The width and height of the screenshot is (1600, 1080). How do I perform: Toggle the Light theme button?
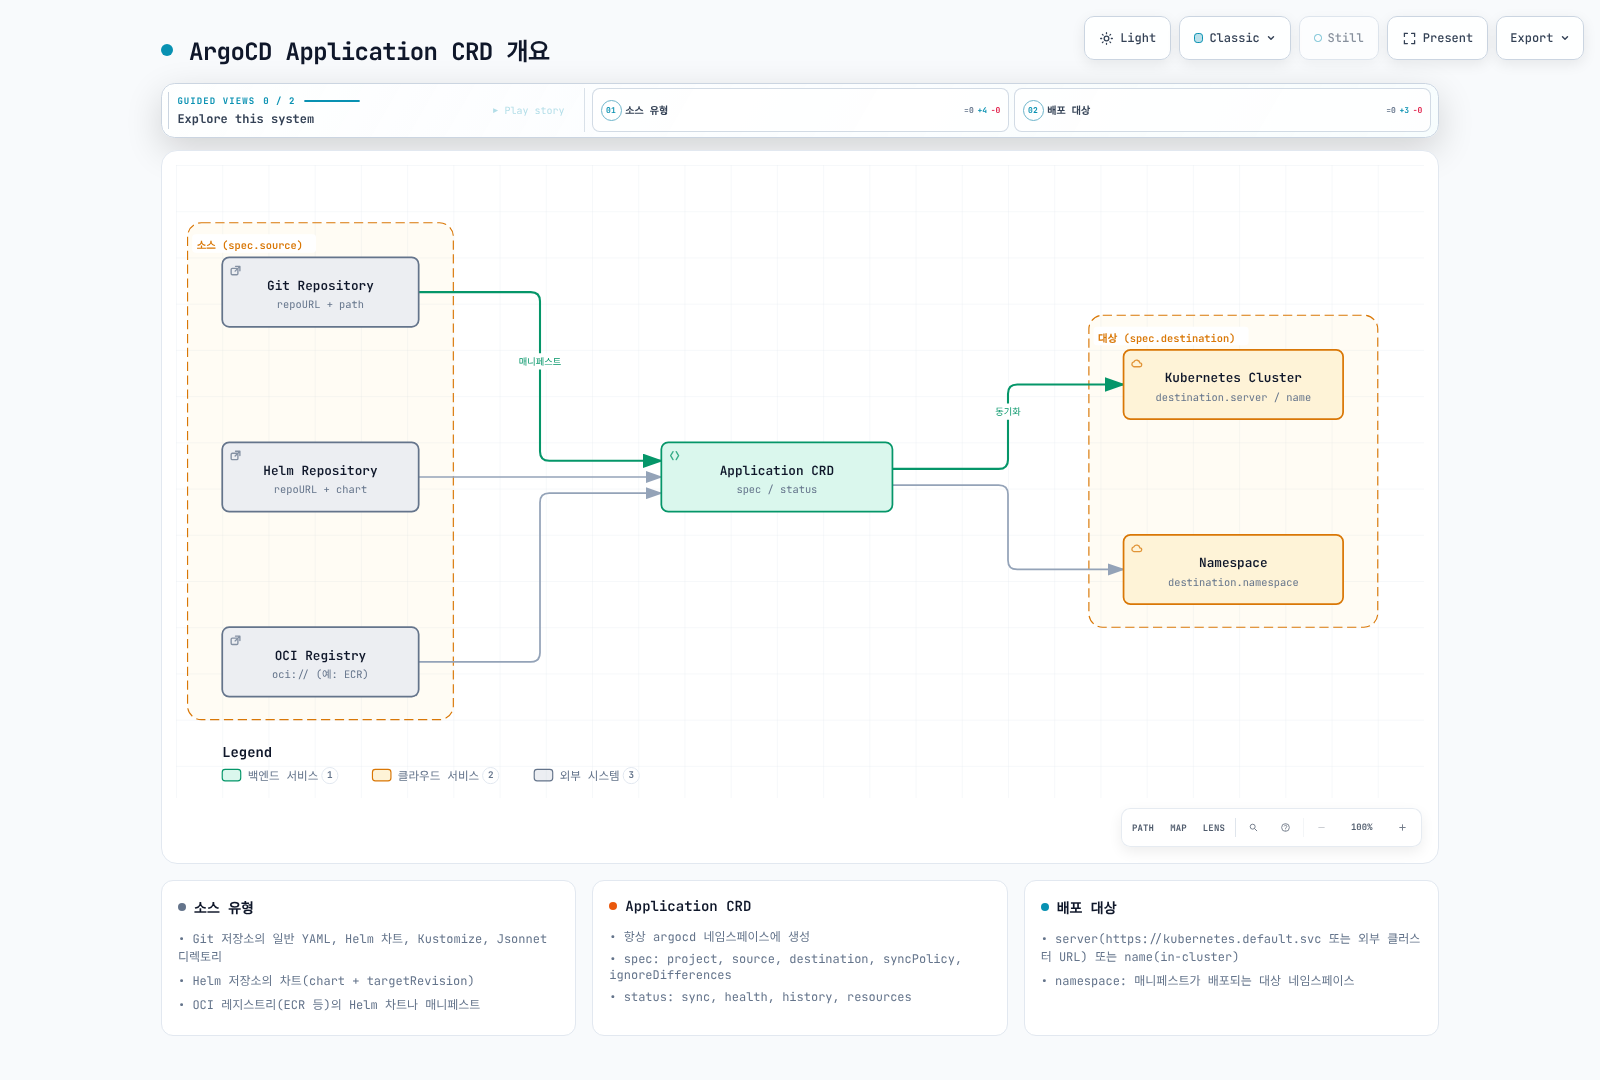1127,38
